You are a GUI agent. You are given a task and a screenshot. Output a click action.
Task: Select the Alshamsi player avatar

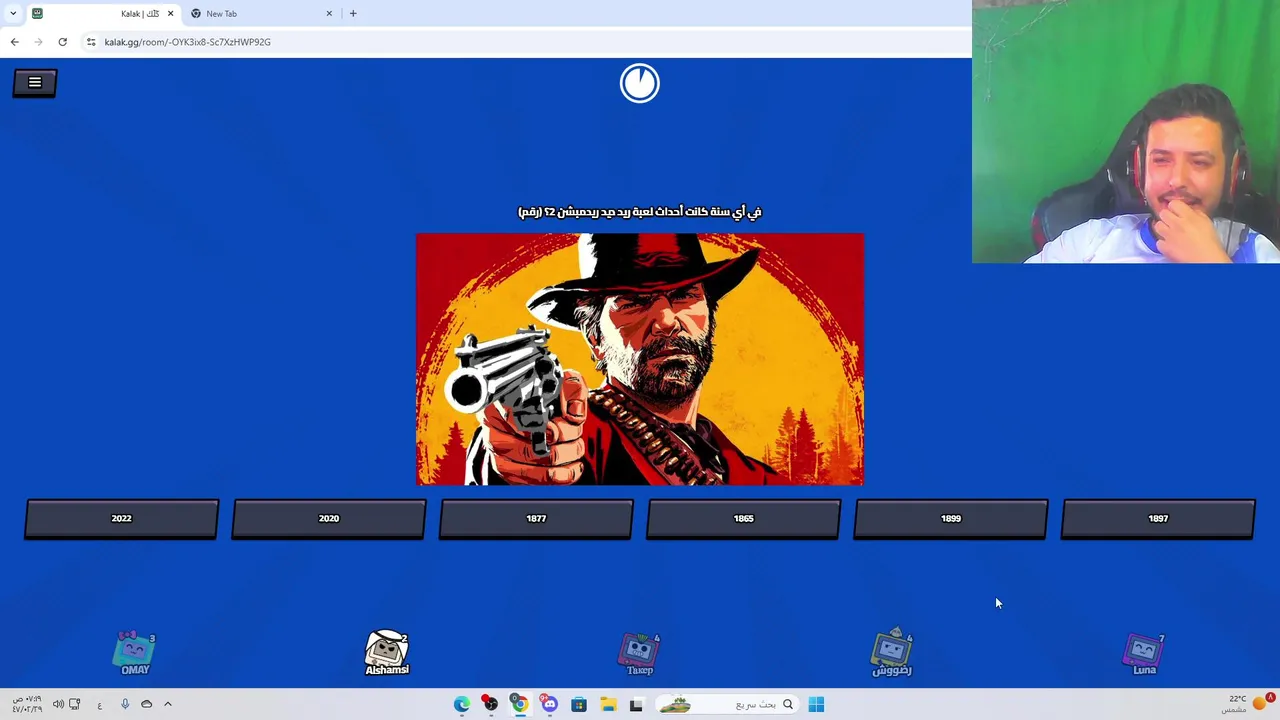(x=387, y=653)
